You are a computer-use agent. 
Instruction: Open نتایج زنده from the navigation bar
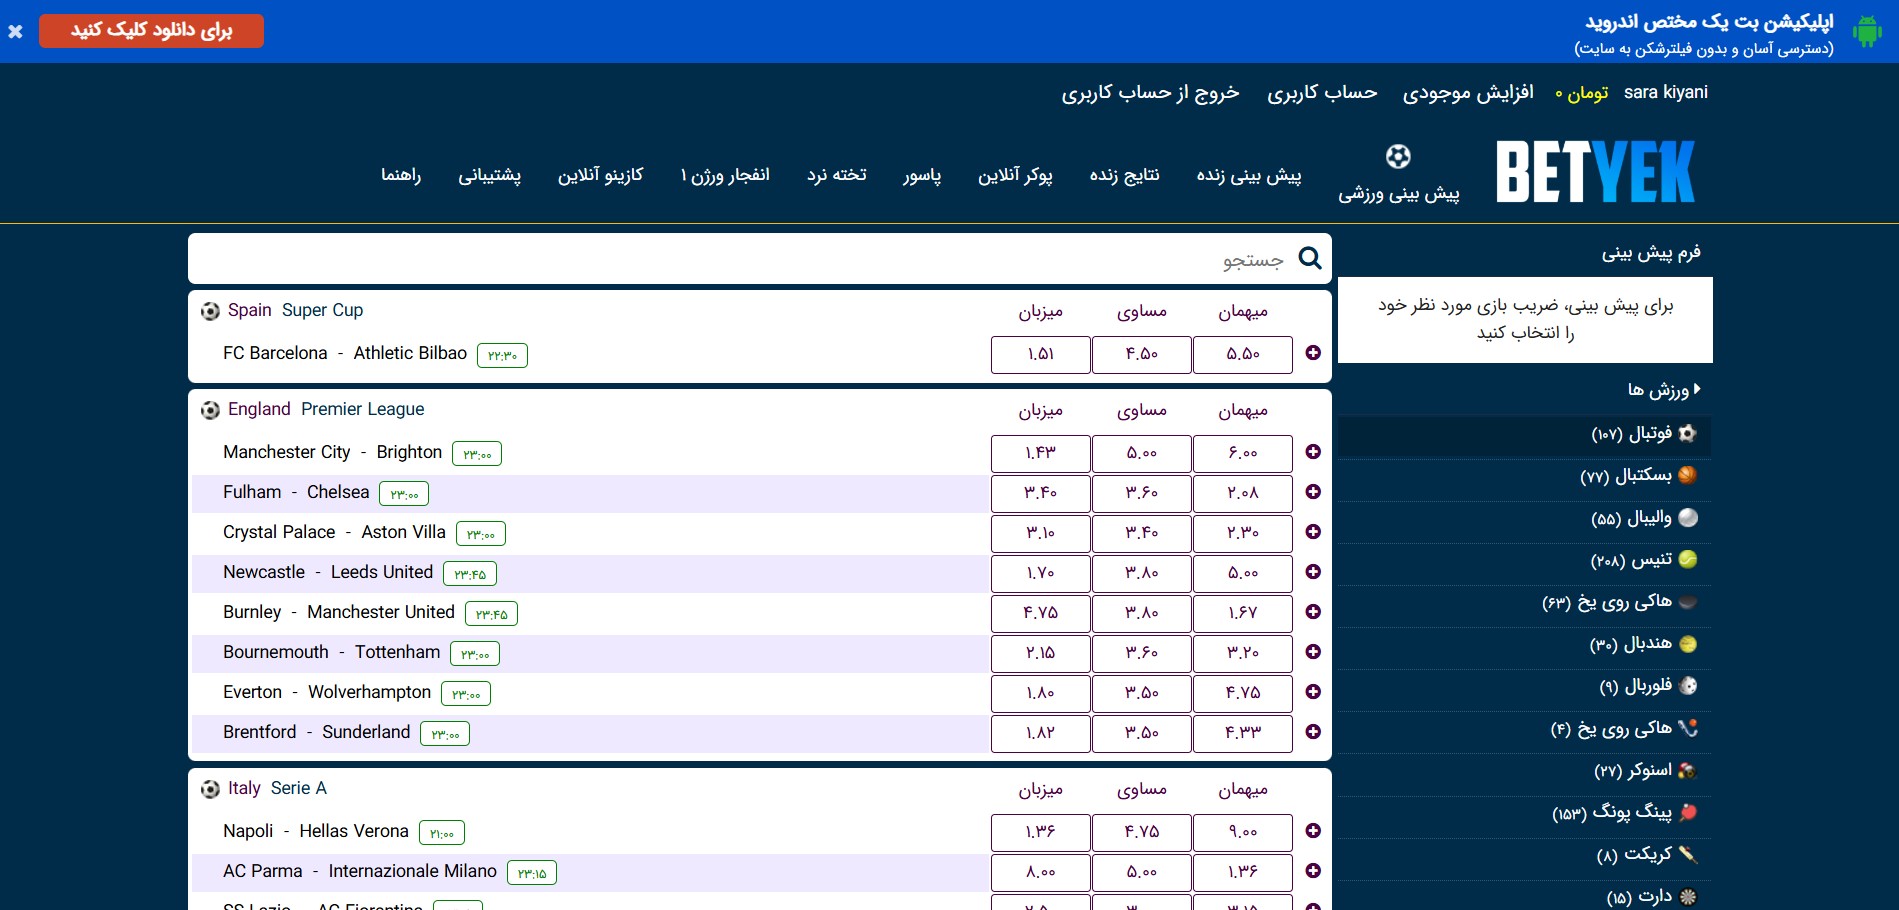tap(1124, 175)
